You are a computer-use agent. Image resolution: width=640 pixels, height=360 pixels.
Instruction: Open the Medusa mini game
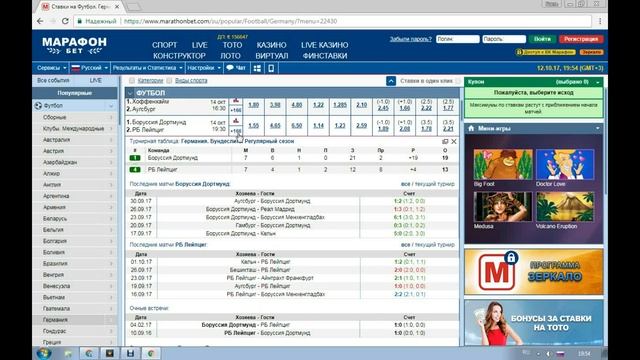(x=503, y=207)
